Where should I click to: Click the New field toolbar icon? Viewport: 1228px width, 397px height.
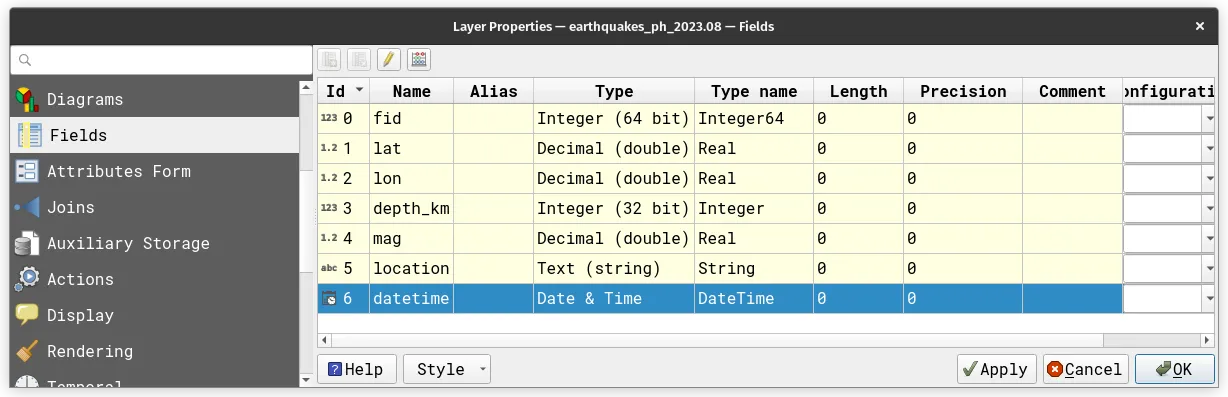point(330,59)
